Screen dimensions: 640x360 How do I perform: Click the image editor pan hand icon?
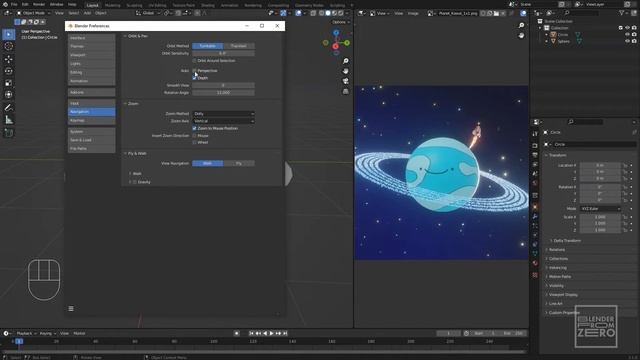coord(521,36)
